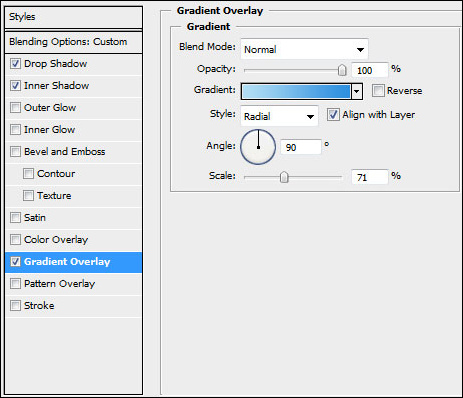This screenshot has width=463, height=398.
Task: Click the Scale slider handle
Action: coord(284,177)
